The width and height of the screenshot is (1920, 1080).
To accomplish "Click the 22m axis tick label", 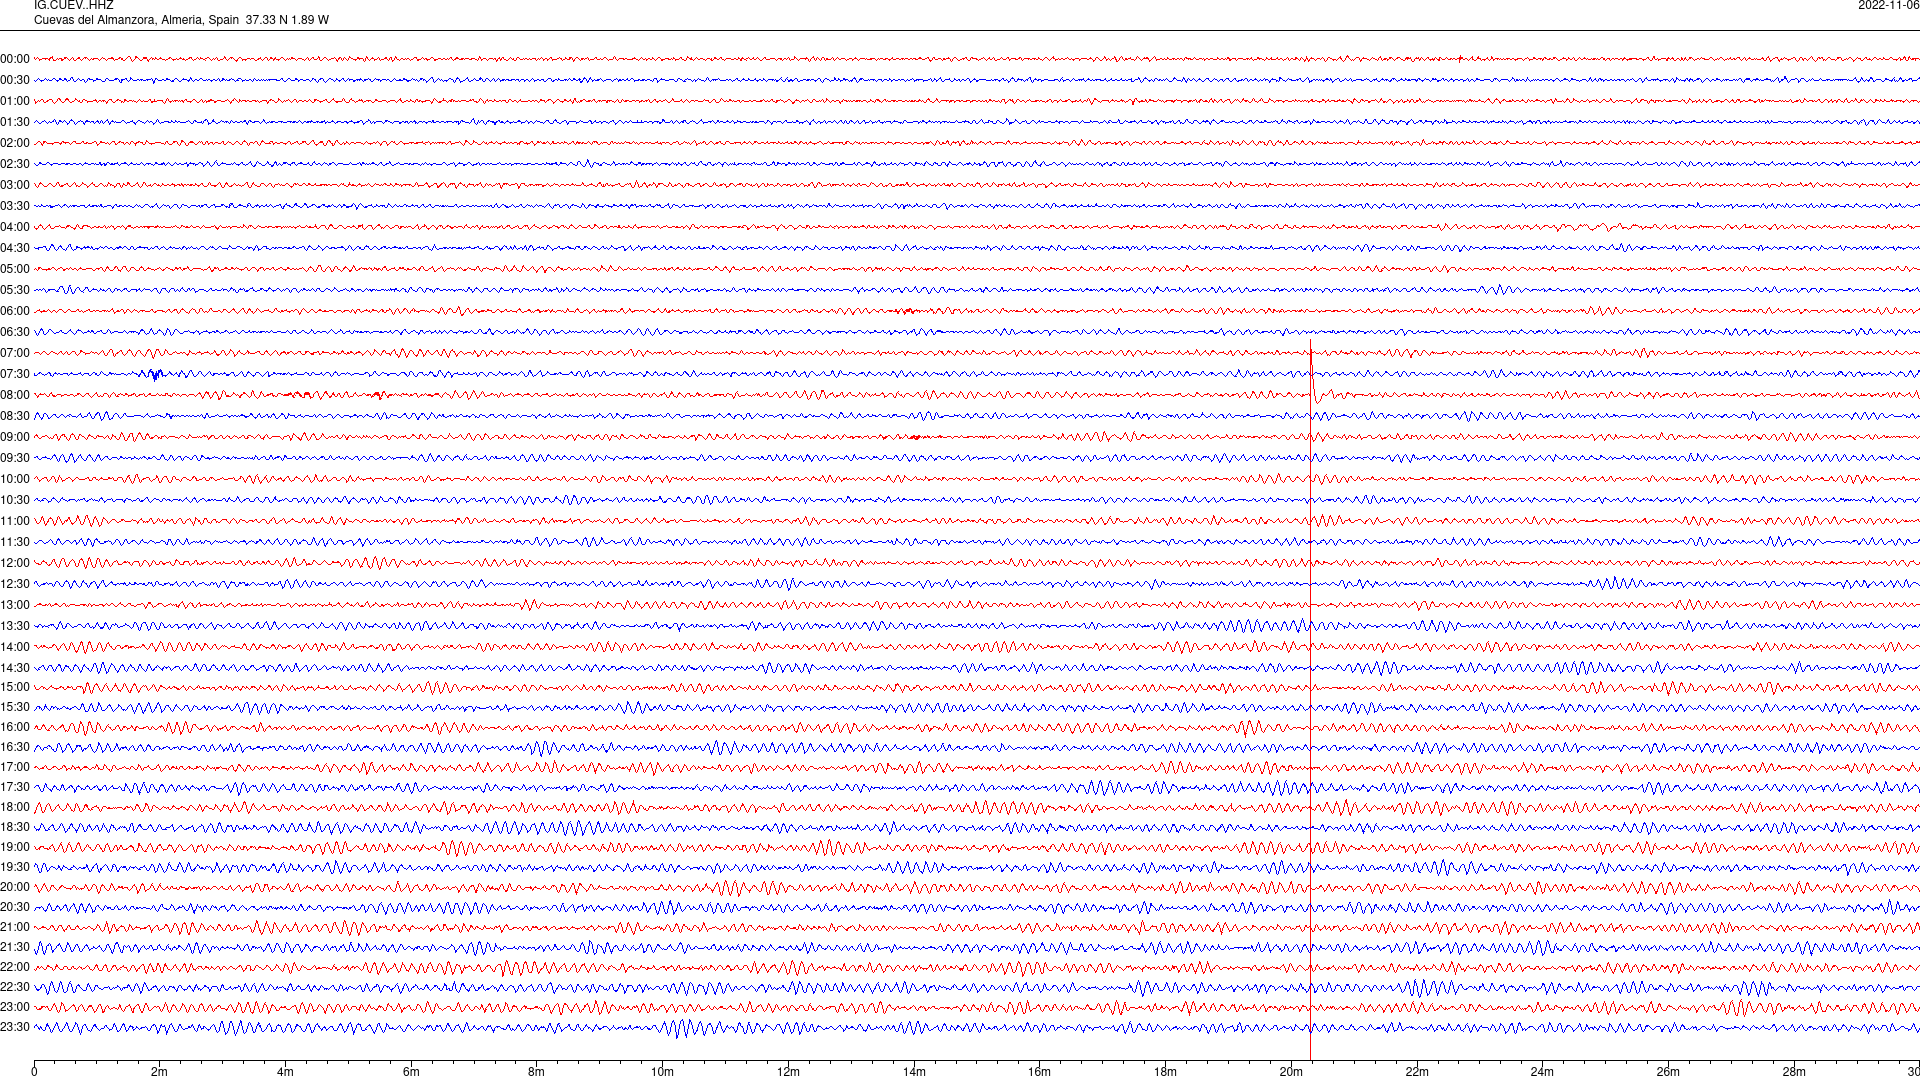I will click(1417, 1072).
